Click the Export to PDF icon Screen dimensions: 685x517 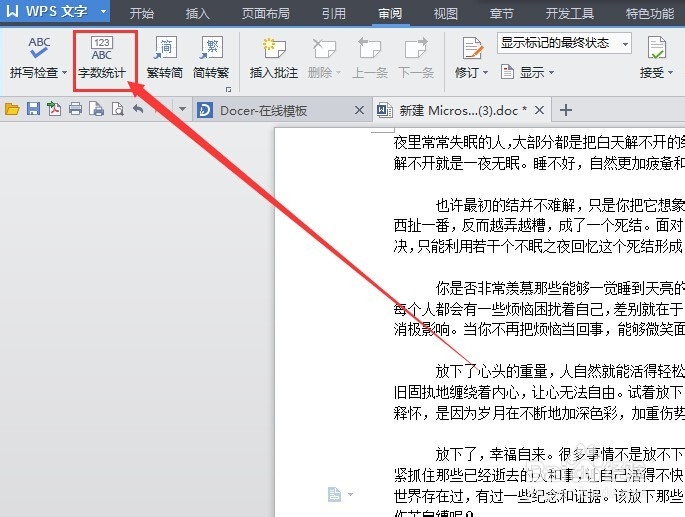[x=54, y=109]
